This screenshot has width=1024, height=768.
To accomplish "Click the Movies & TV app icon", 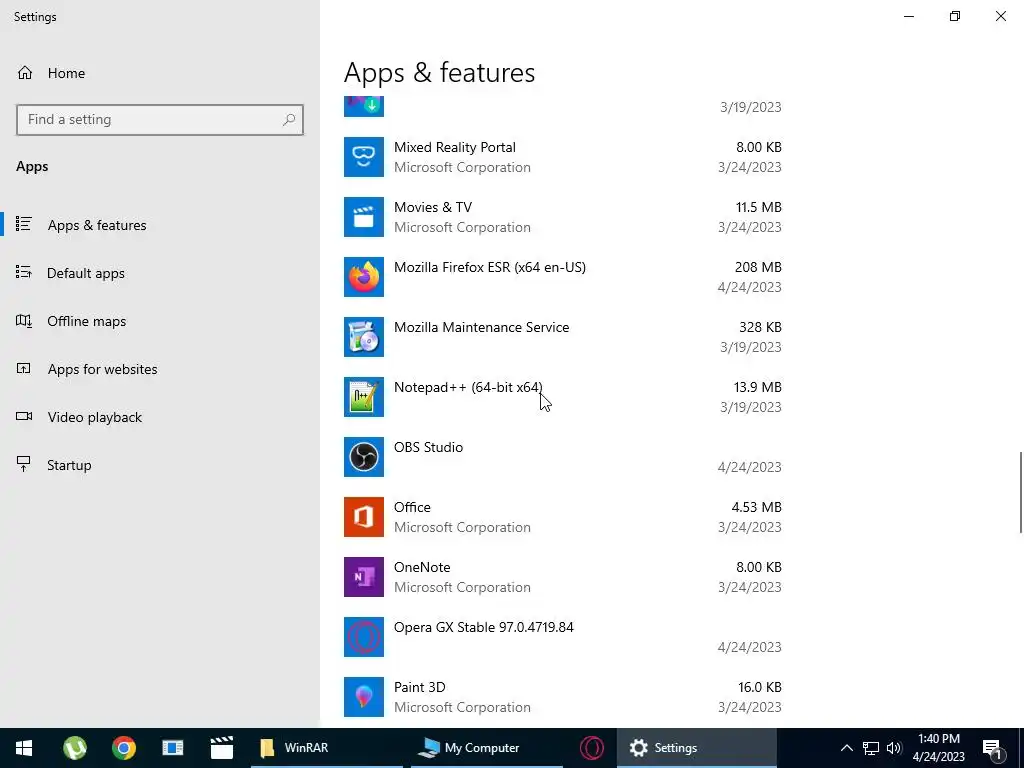I will [x=364, y=217].
